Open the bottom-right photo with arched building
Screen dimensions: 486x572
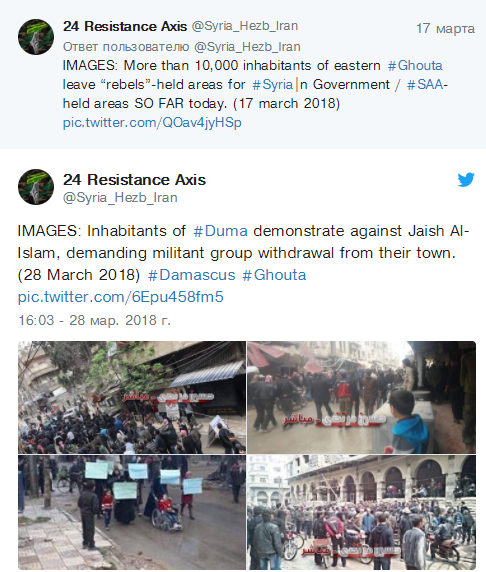[362, 512]
